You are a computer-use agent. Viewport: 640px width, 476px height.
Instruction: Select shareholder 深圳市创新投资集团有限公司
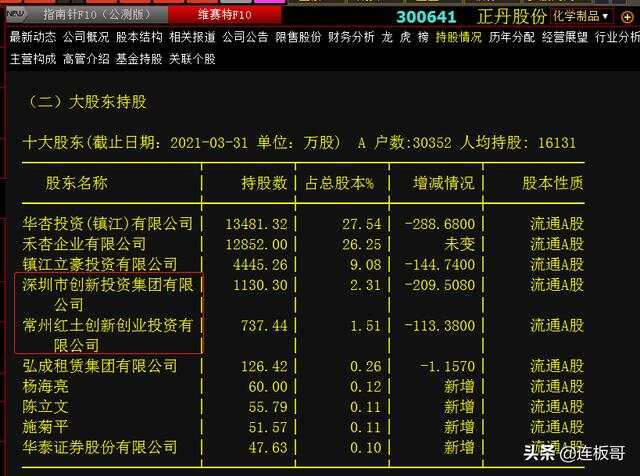(108, 295)
